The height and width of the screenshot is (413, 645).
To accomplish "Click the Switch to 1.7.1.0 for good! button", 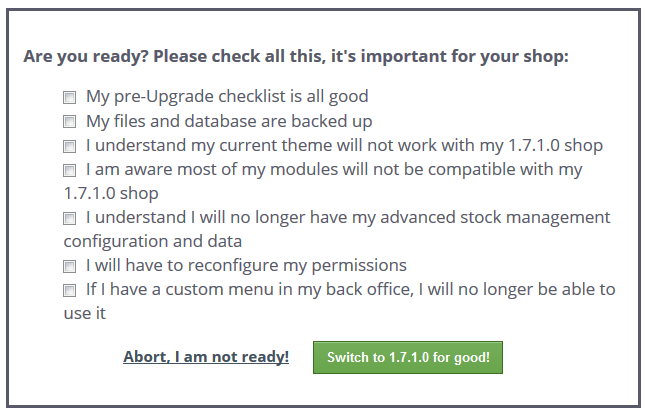I will [408, 357].
